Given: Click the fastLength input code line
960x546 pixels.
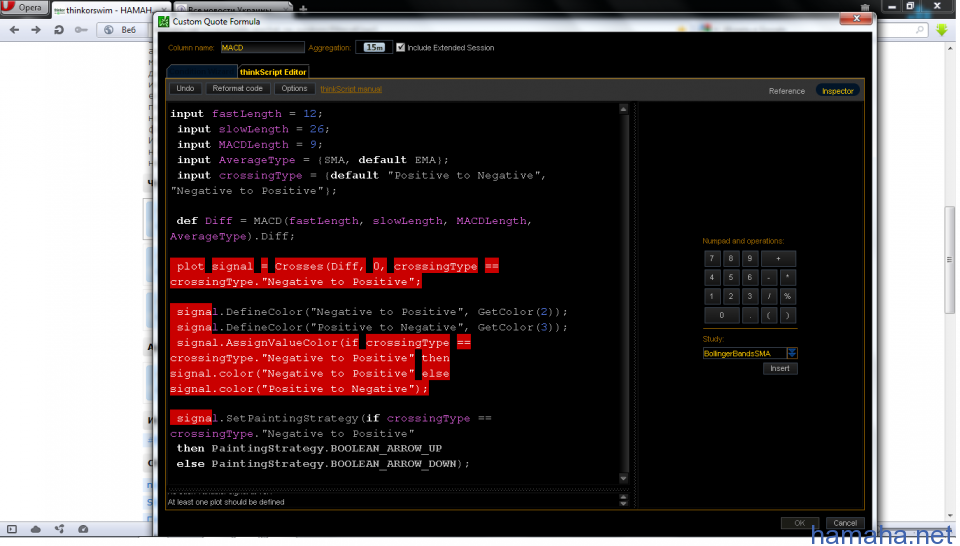Looking at the screenshot, I should pos(246,114).
